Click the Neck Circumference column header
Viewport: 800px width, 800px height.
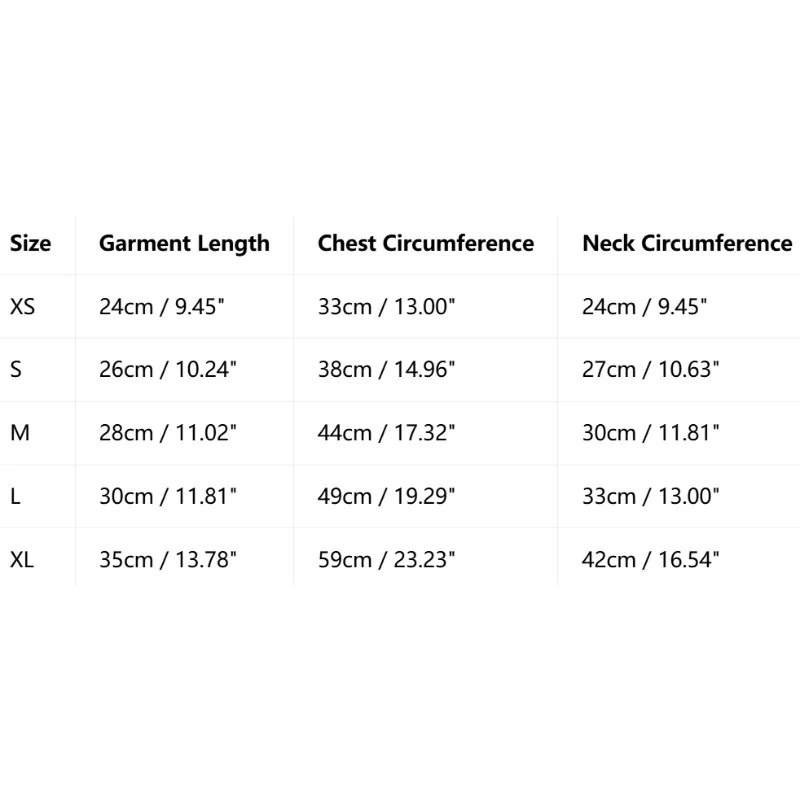[687, 243]
